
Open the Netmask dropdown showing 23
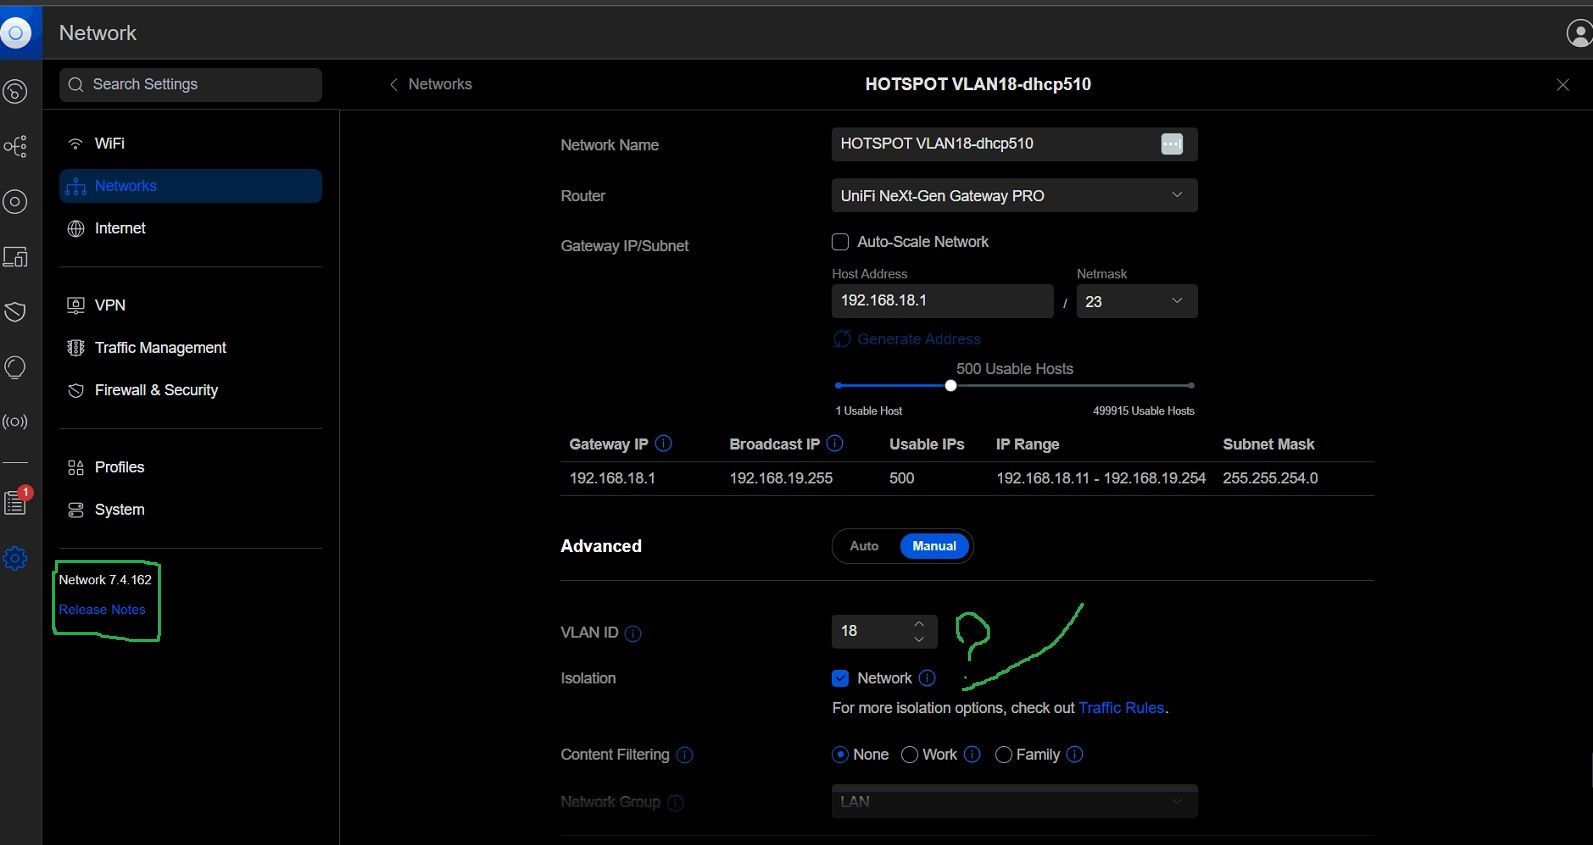tap(1136, 301)
